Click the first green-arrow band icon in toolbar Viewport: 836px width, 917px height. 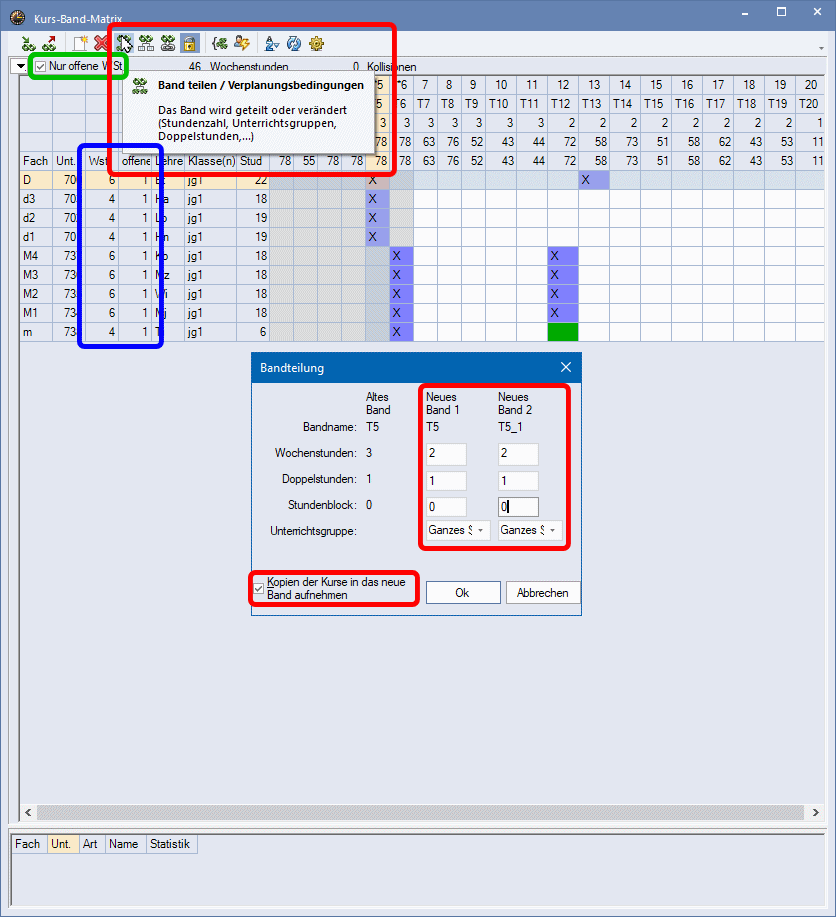(28, 43)
